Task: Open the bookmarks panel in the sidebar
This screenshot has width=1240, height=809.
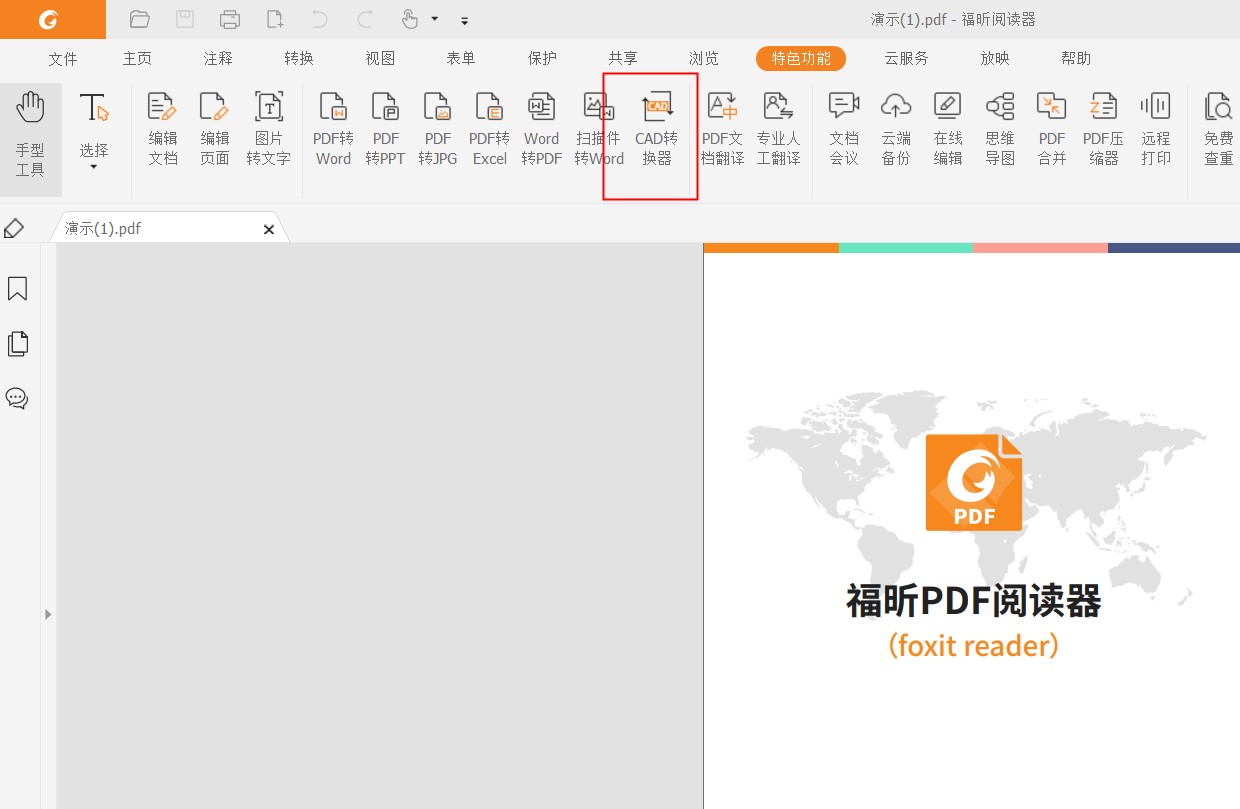Action: pyautogui.click(x=17, y=289)
